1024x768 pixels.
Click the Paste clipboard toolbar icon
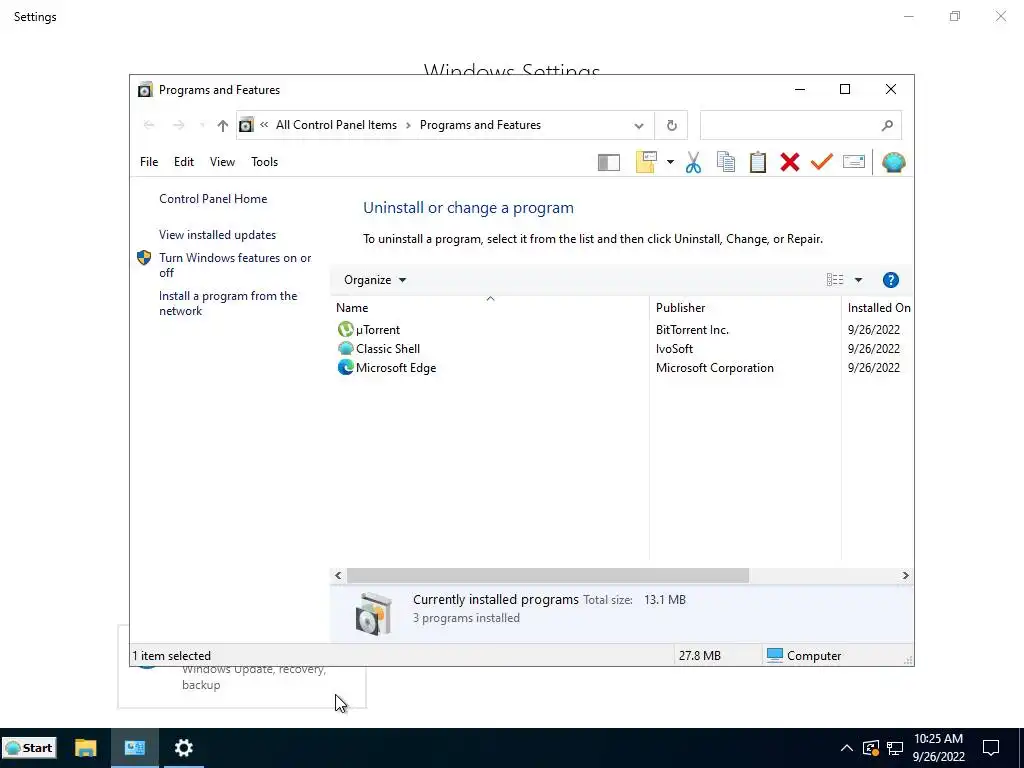[x=758, y=162]
